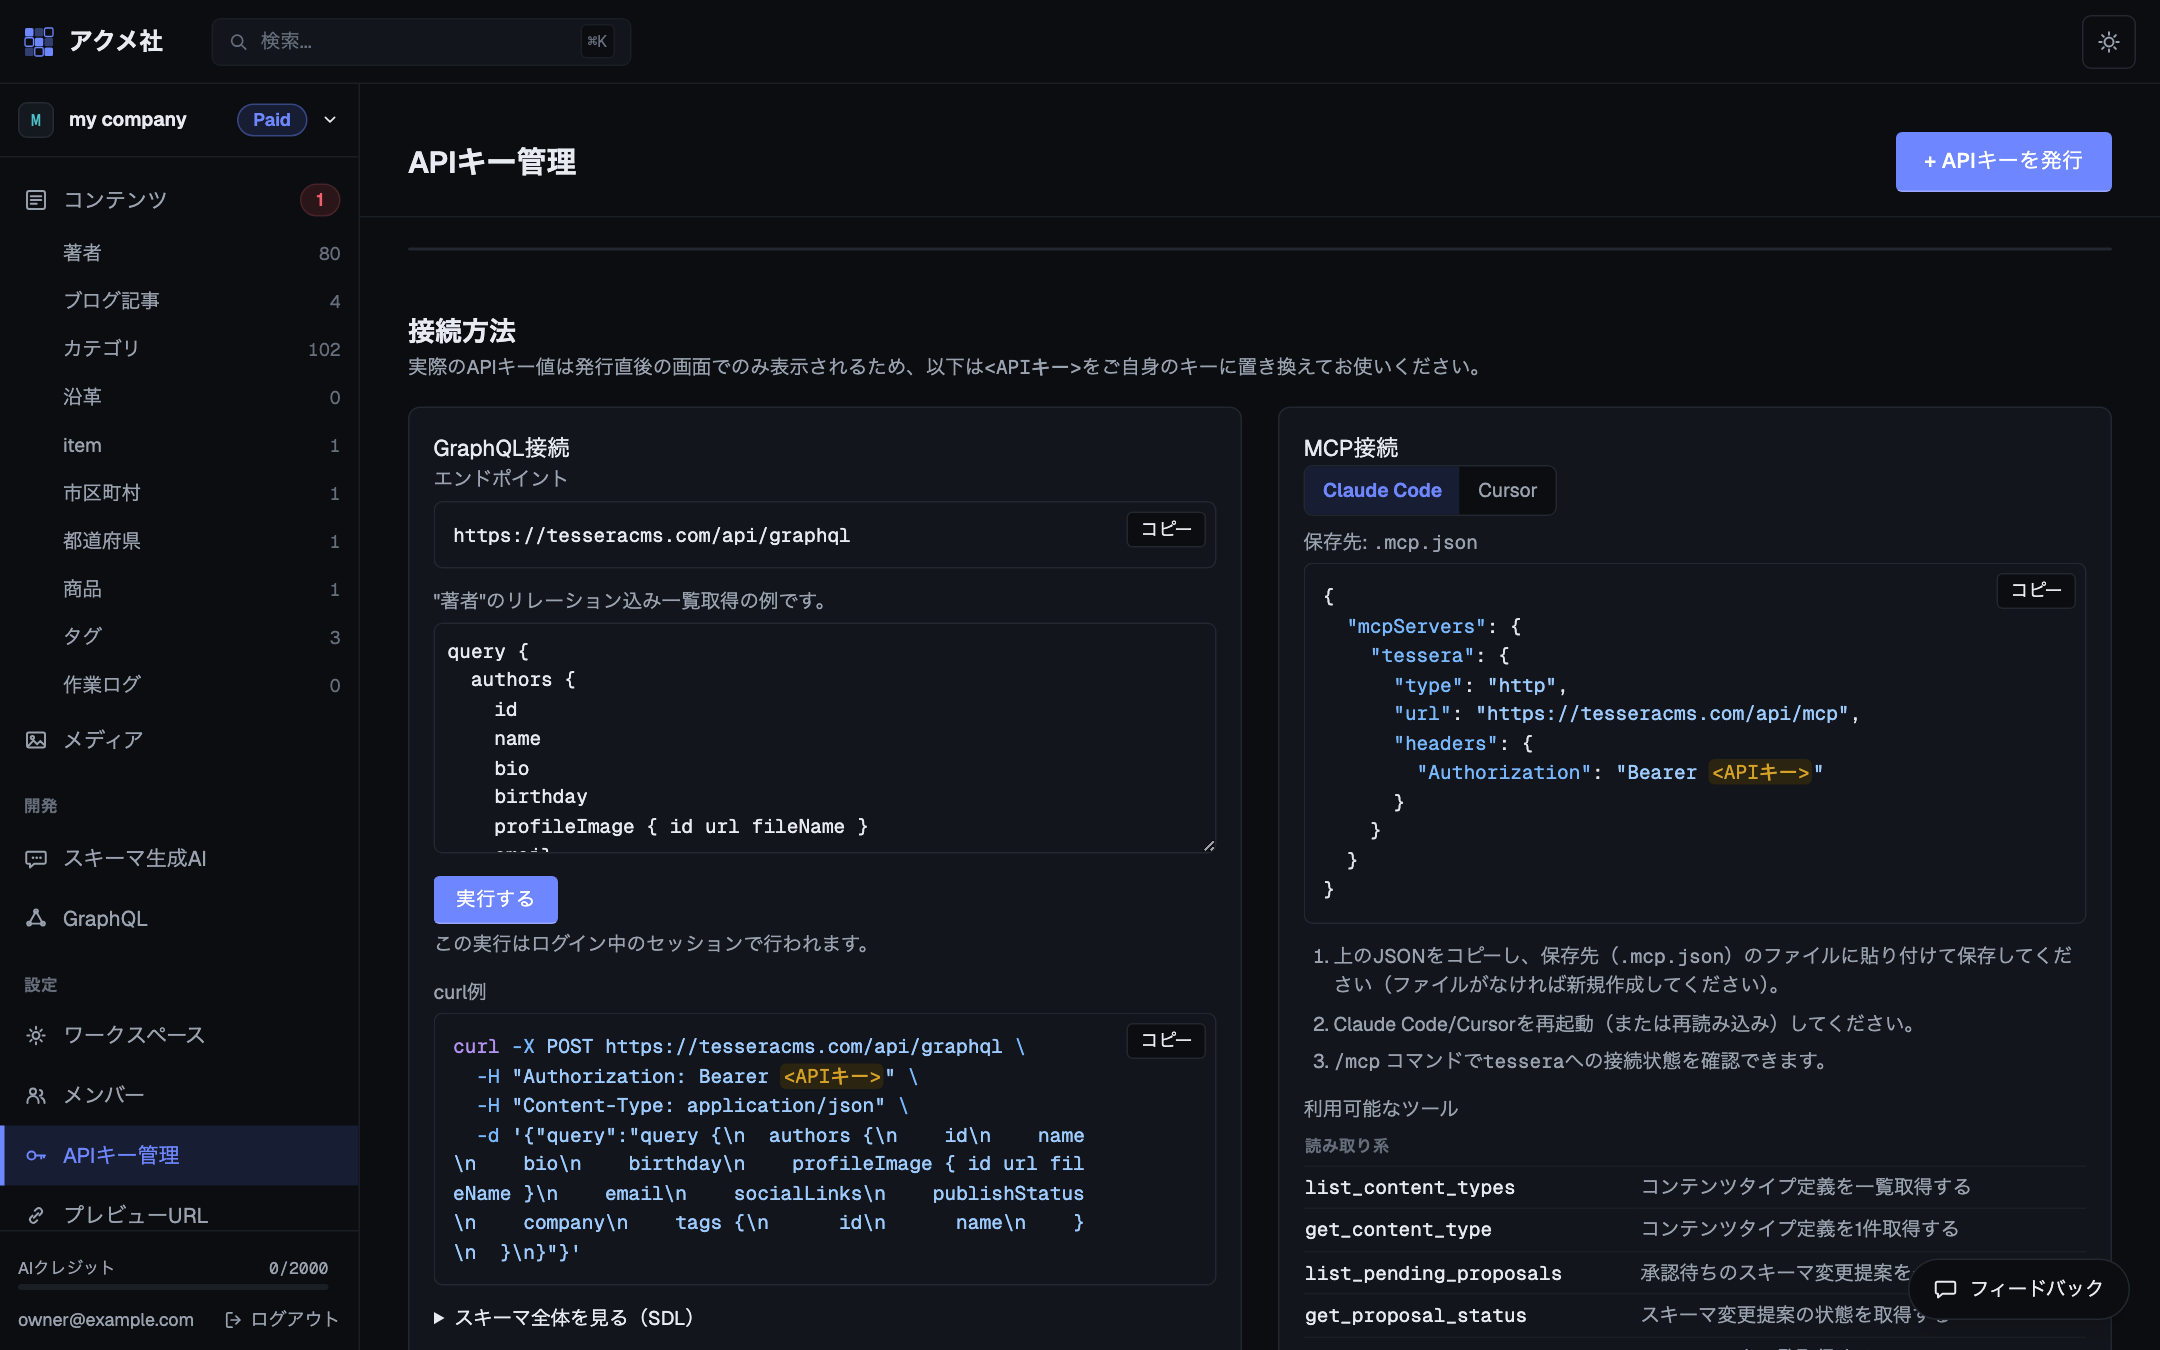Viewport: 2160px width, 1350px height.
Task: Click the M workspace avatar
Action: pyautogui.click(x=36, y=120)
